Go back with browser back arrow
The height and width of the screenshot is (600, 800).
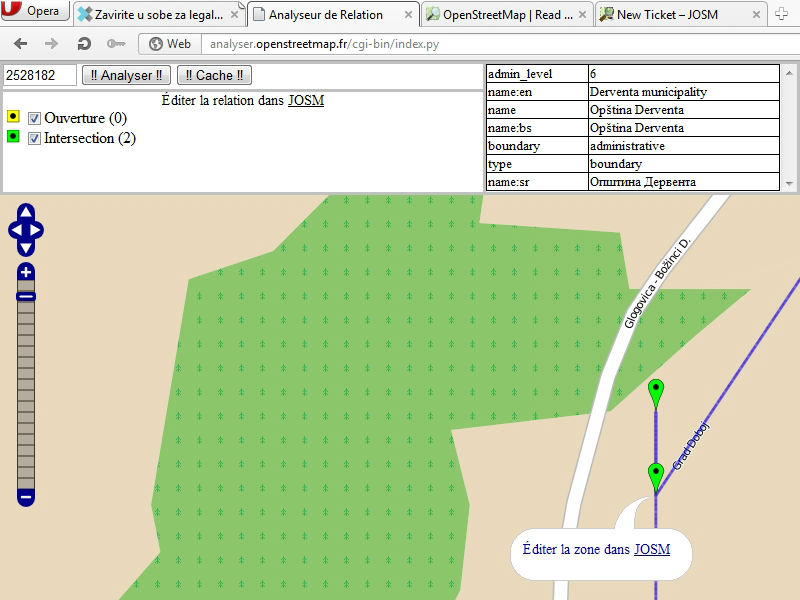click(21, 44)
